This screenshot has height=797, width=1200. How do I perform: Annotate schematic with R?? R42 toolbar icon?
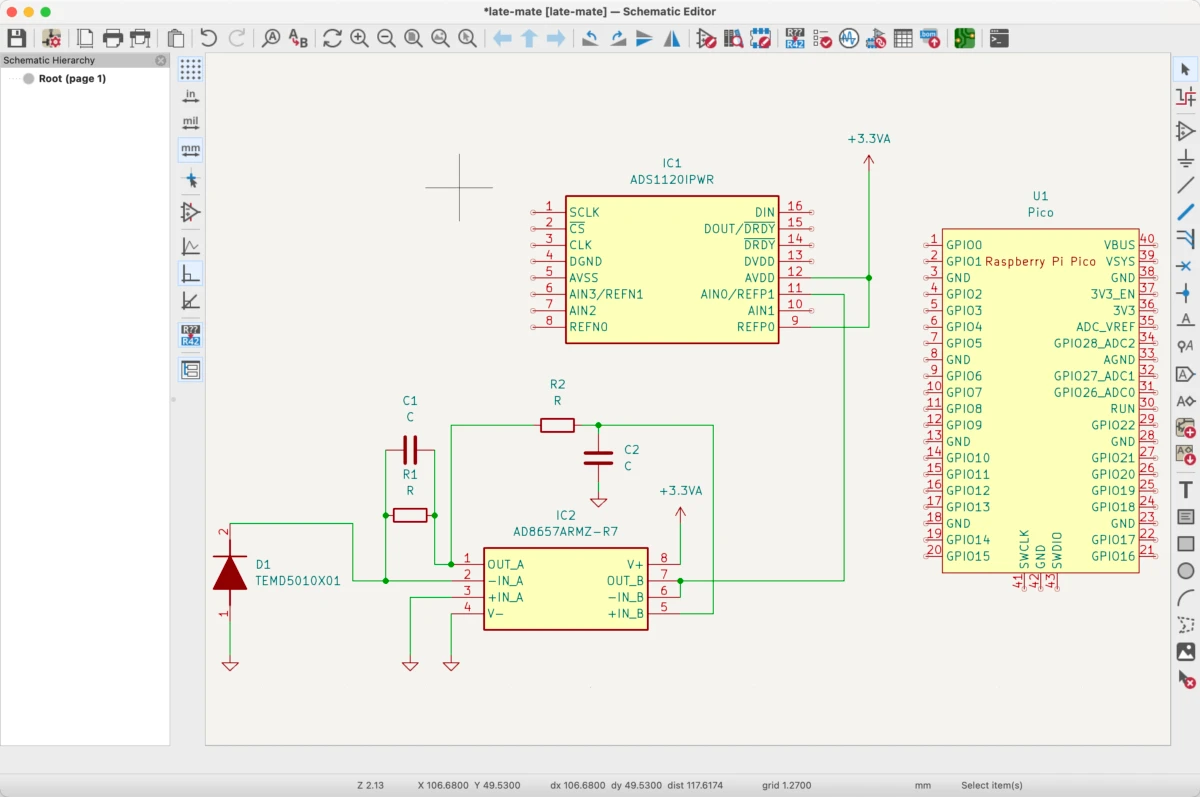(x=795, y=38)
